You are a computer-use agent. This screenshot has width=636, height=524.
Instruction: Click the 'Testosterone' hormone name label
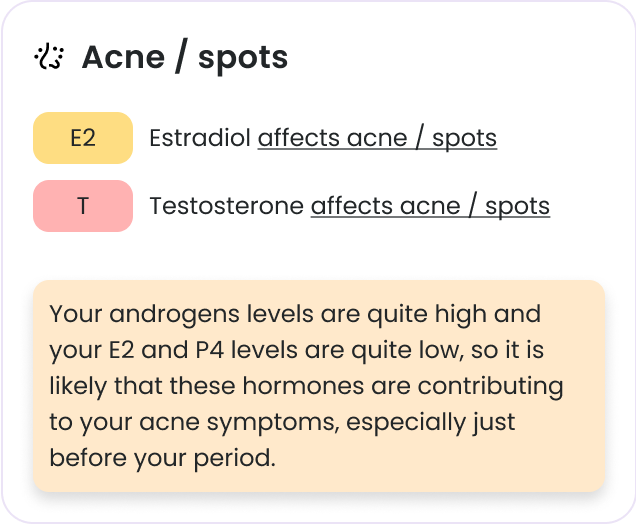227,206
